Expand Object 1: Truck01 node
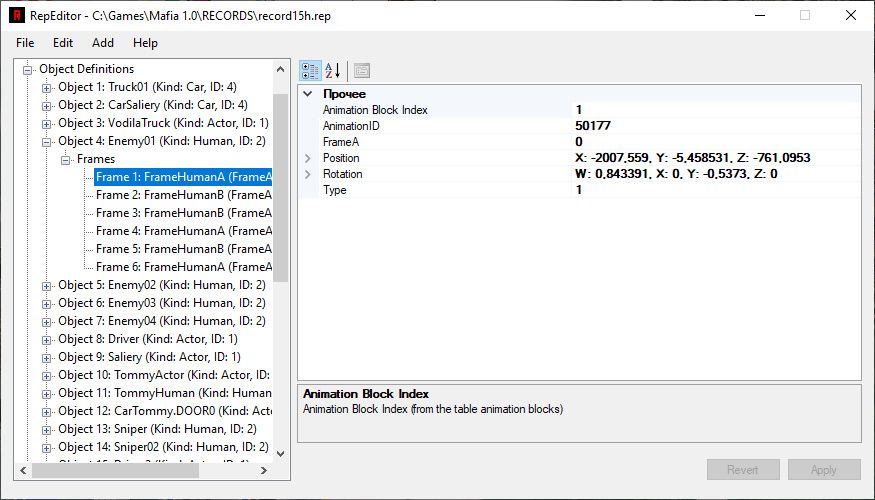Viewport: 875px width, 500px height. coord(46,88)
